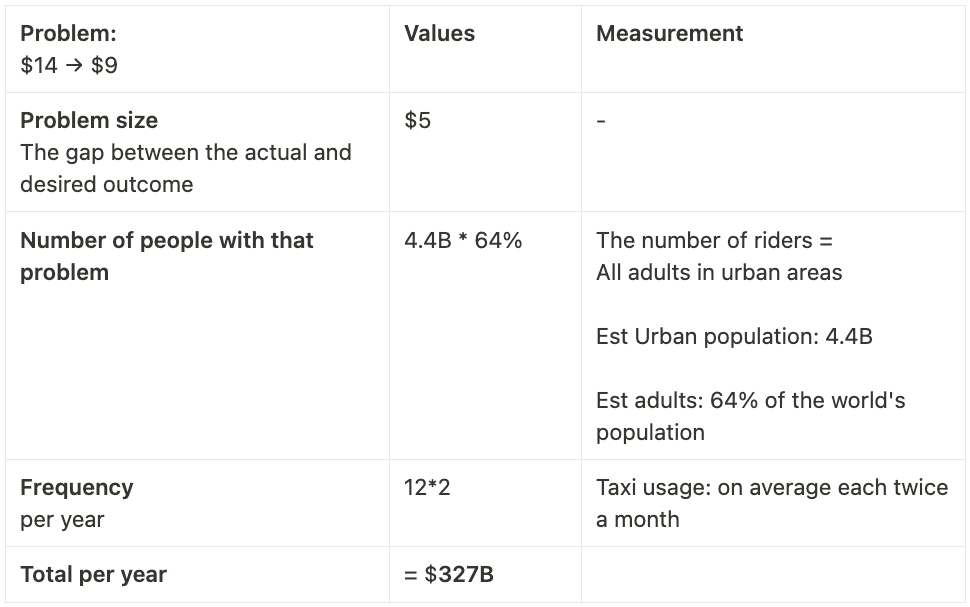Select "Number of people with that problem" label
Viewport: 970px width, 607px height.
[166, 256]
